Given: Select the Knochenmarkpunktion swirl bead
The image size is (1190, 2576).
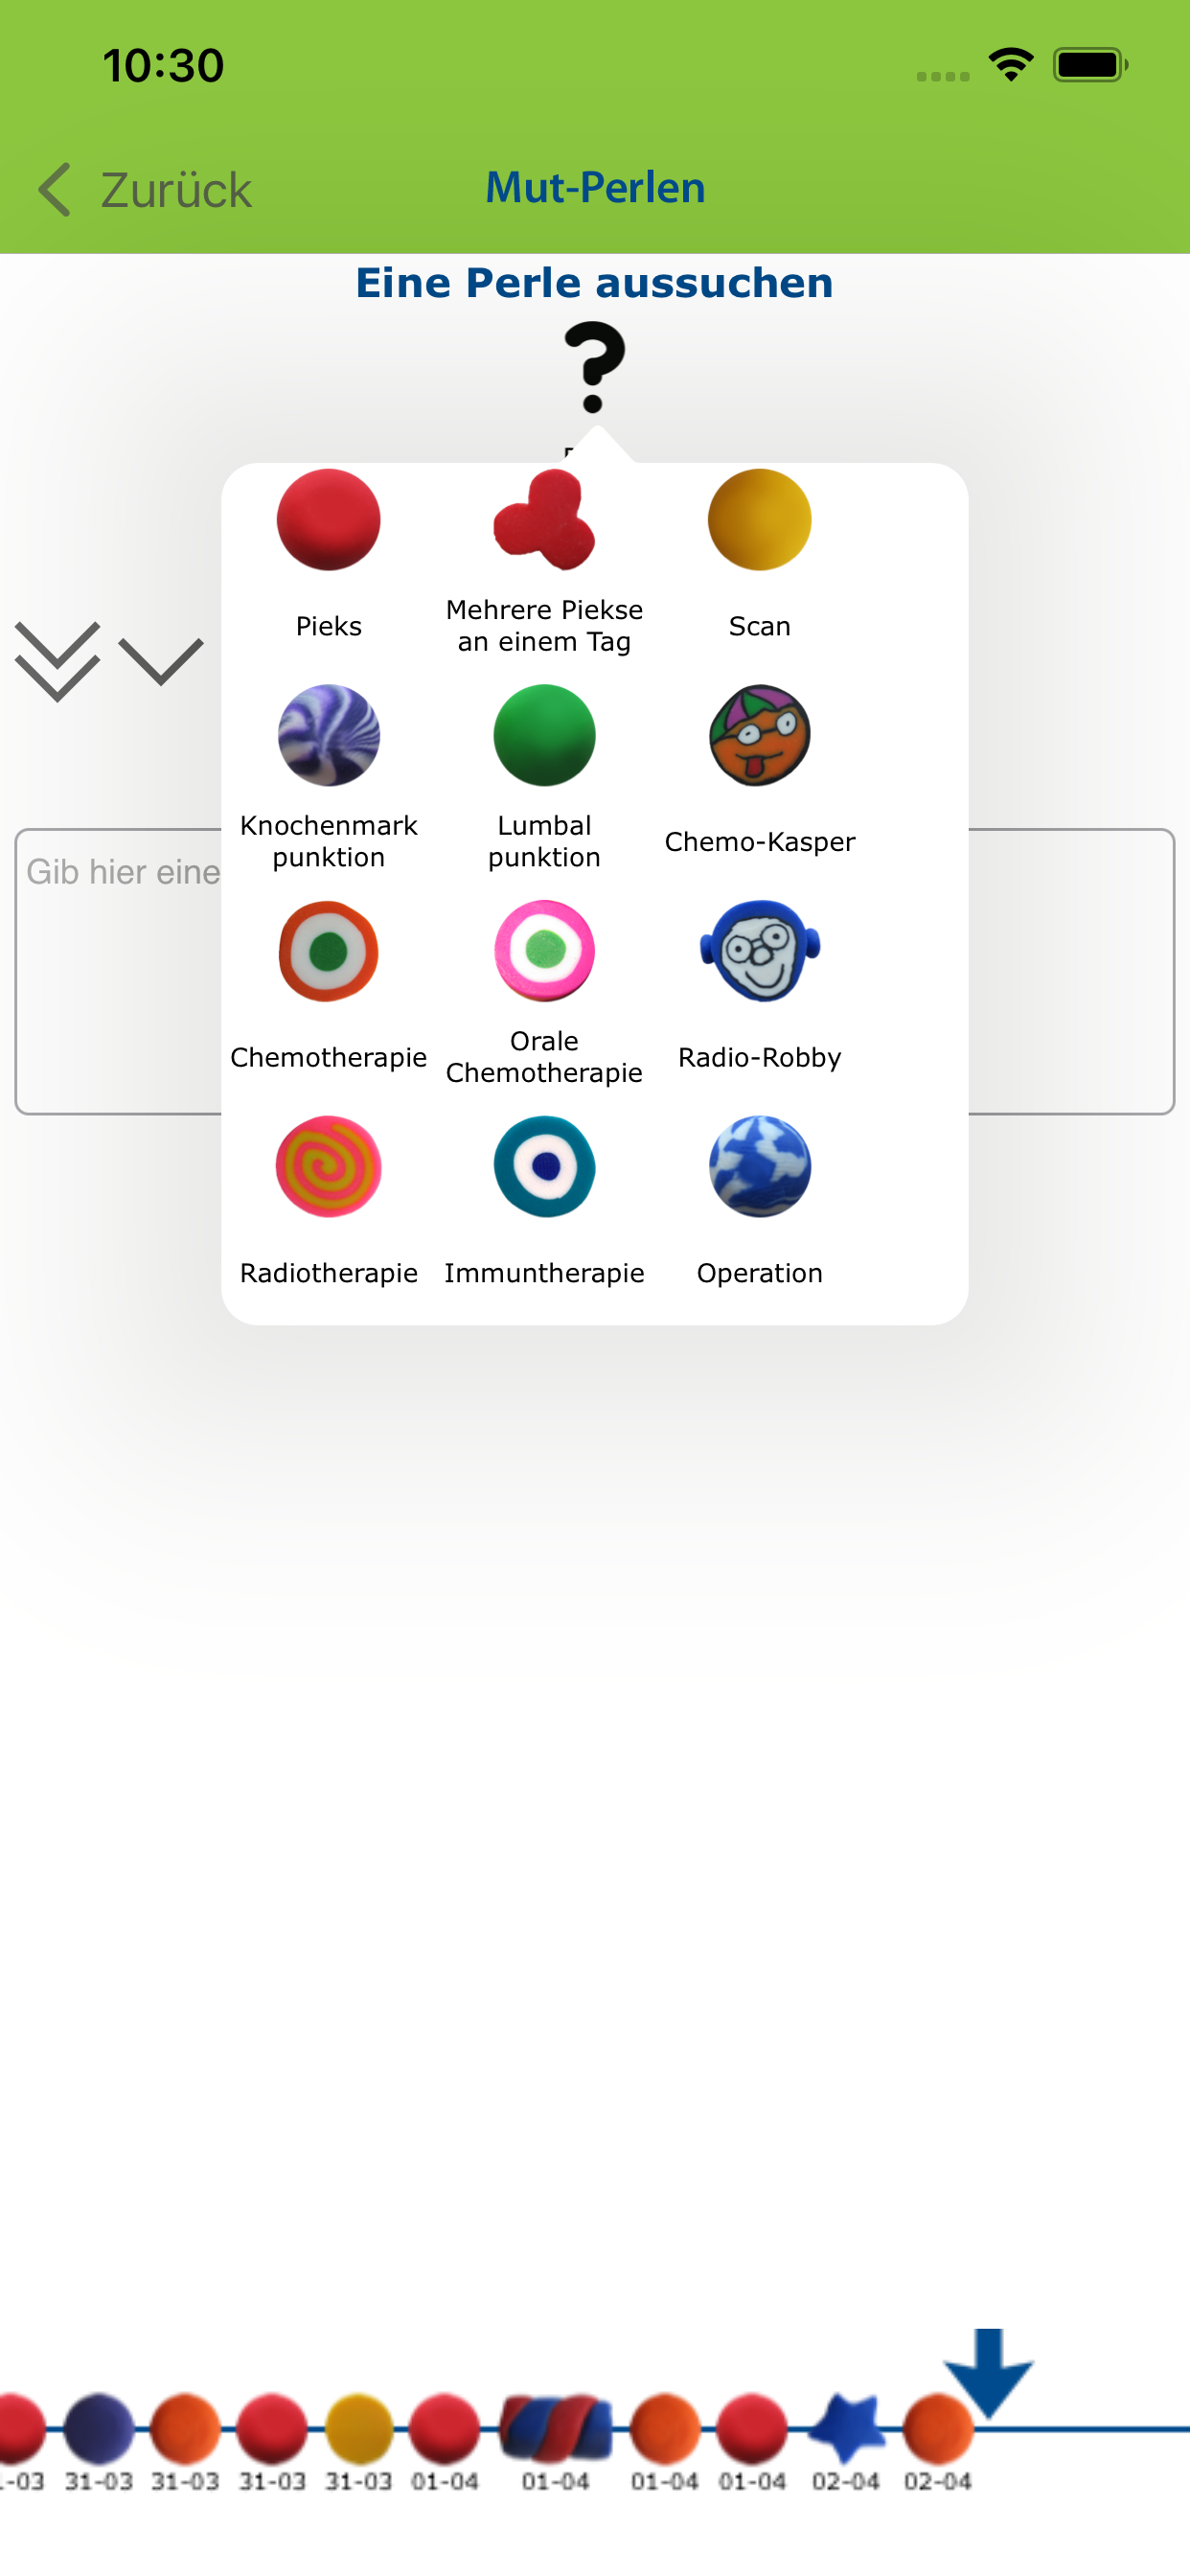Looking at the screenshot, I should coord(328,735).
